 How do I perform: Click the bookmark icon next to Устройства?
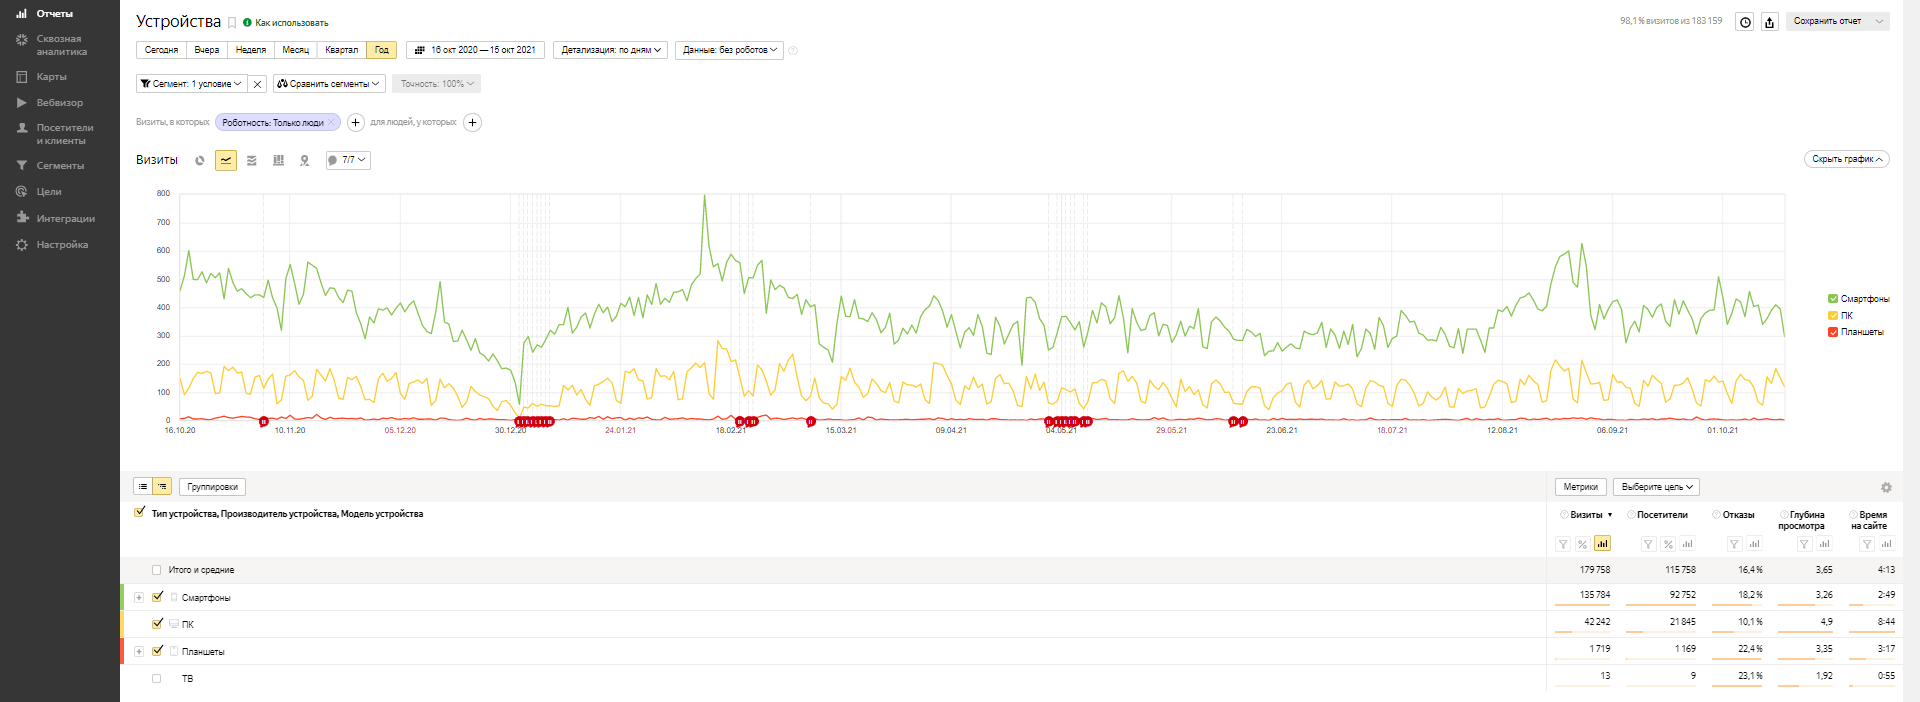click(232, 23)
